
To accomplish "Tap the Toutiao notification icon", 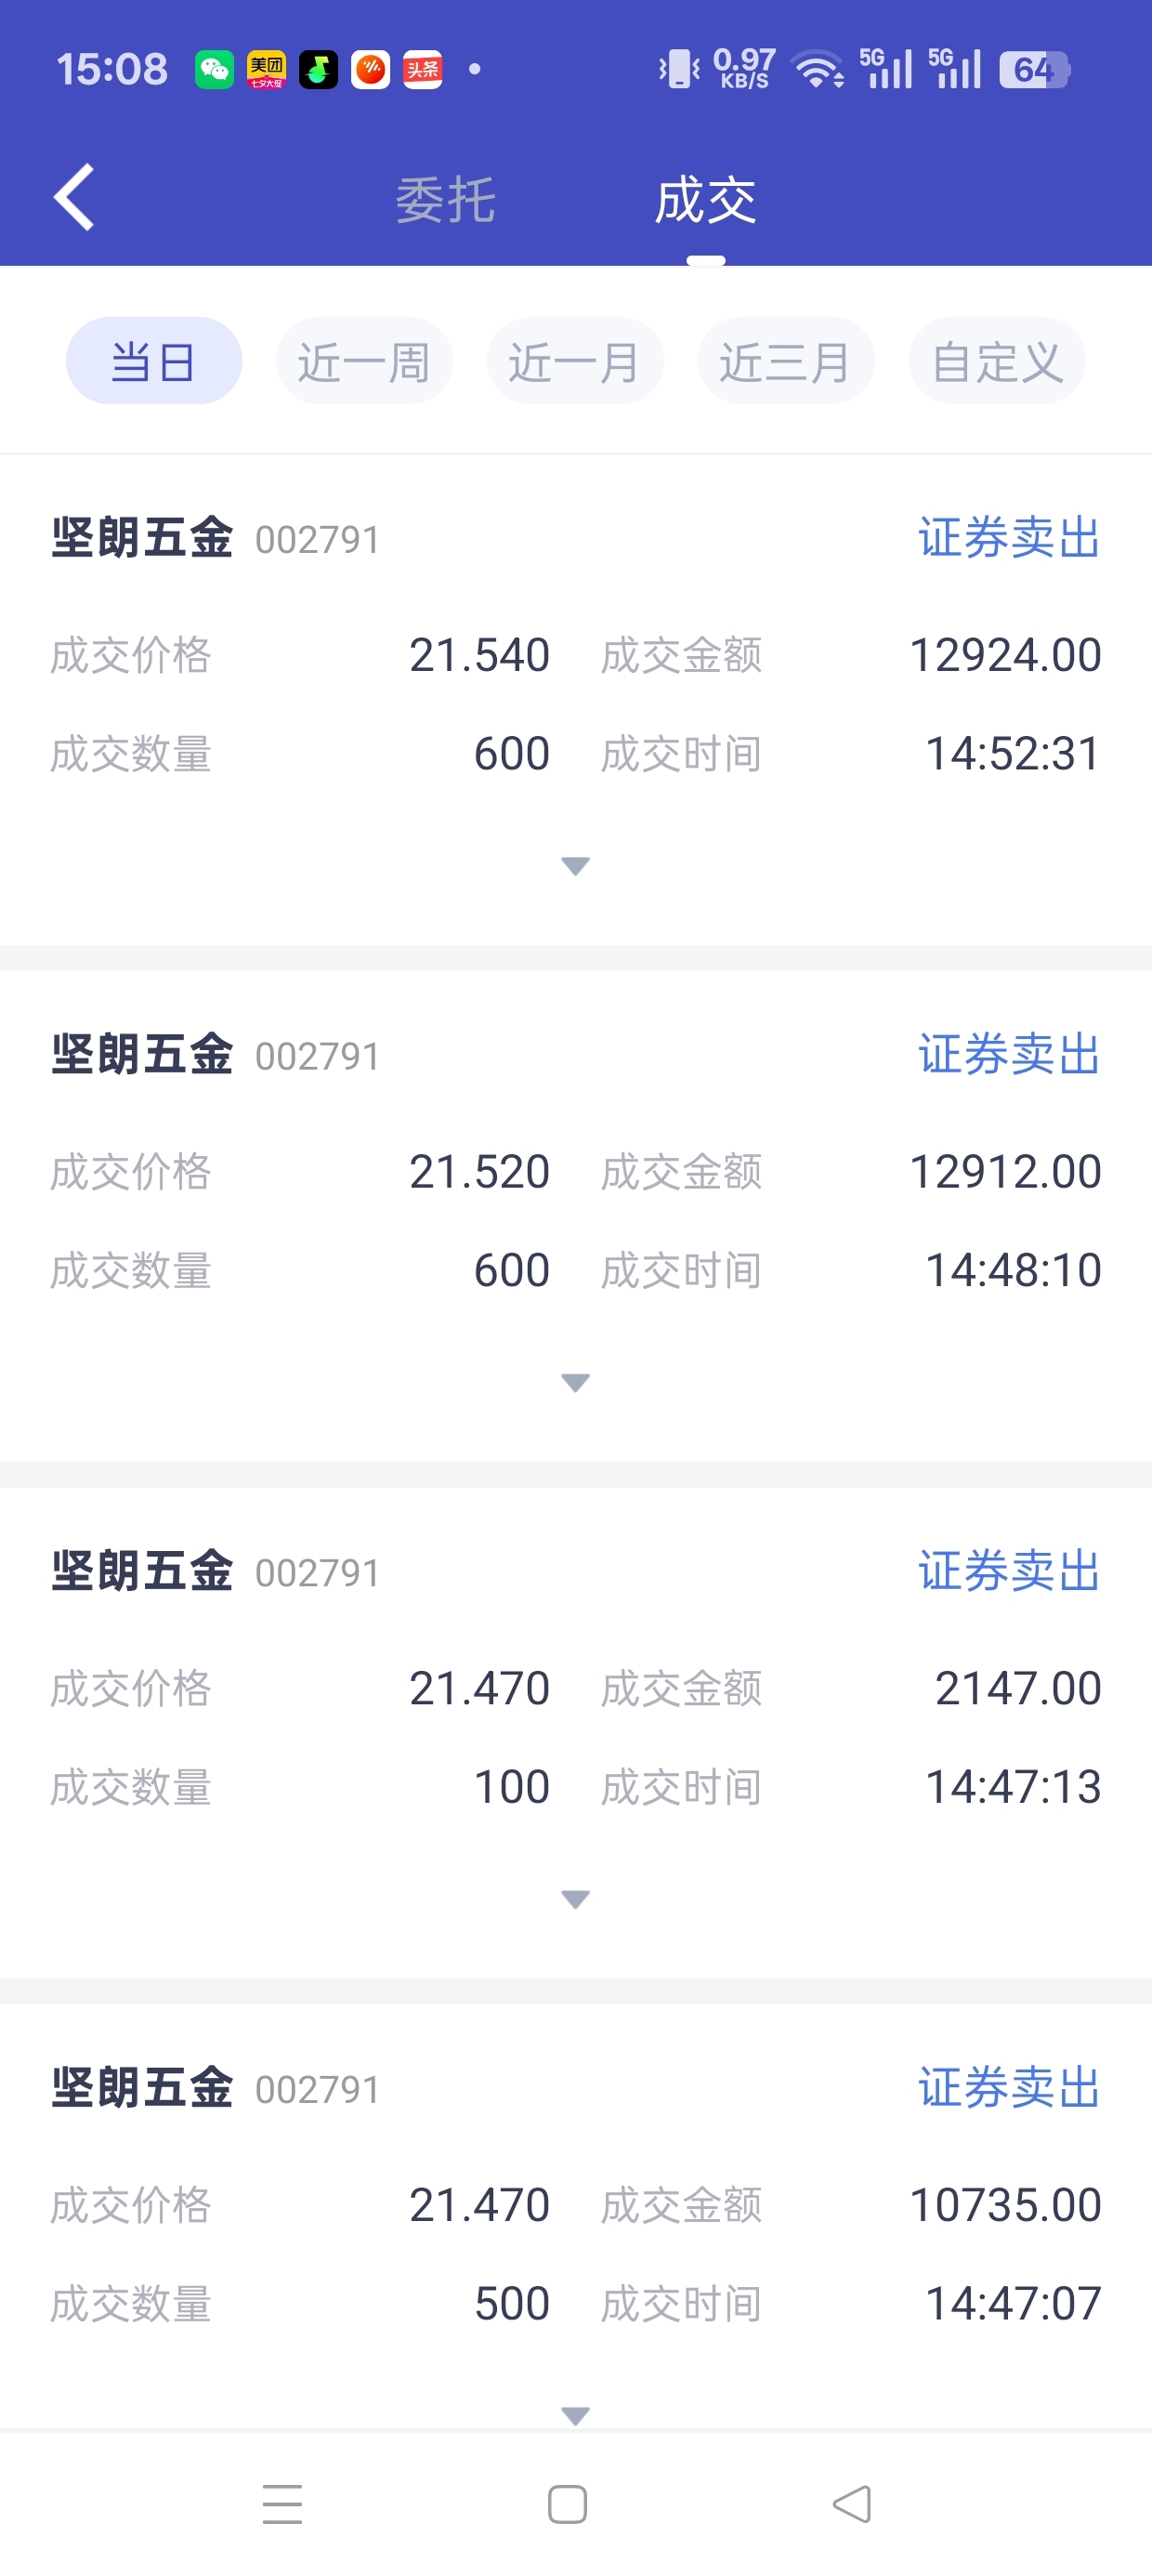I will tap(423, 70).
